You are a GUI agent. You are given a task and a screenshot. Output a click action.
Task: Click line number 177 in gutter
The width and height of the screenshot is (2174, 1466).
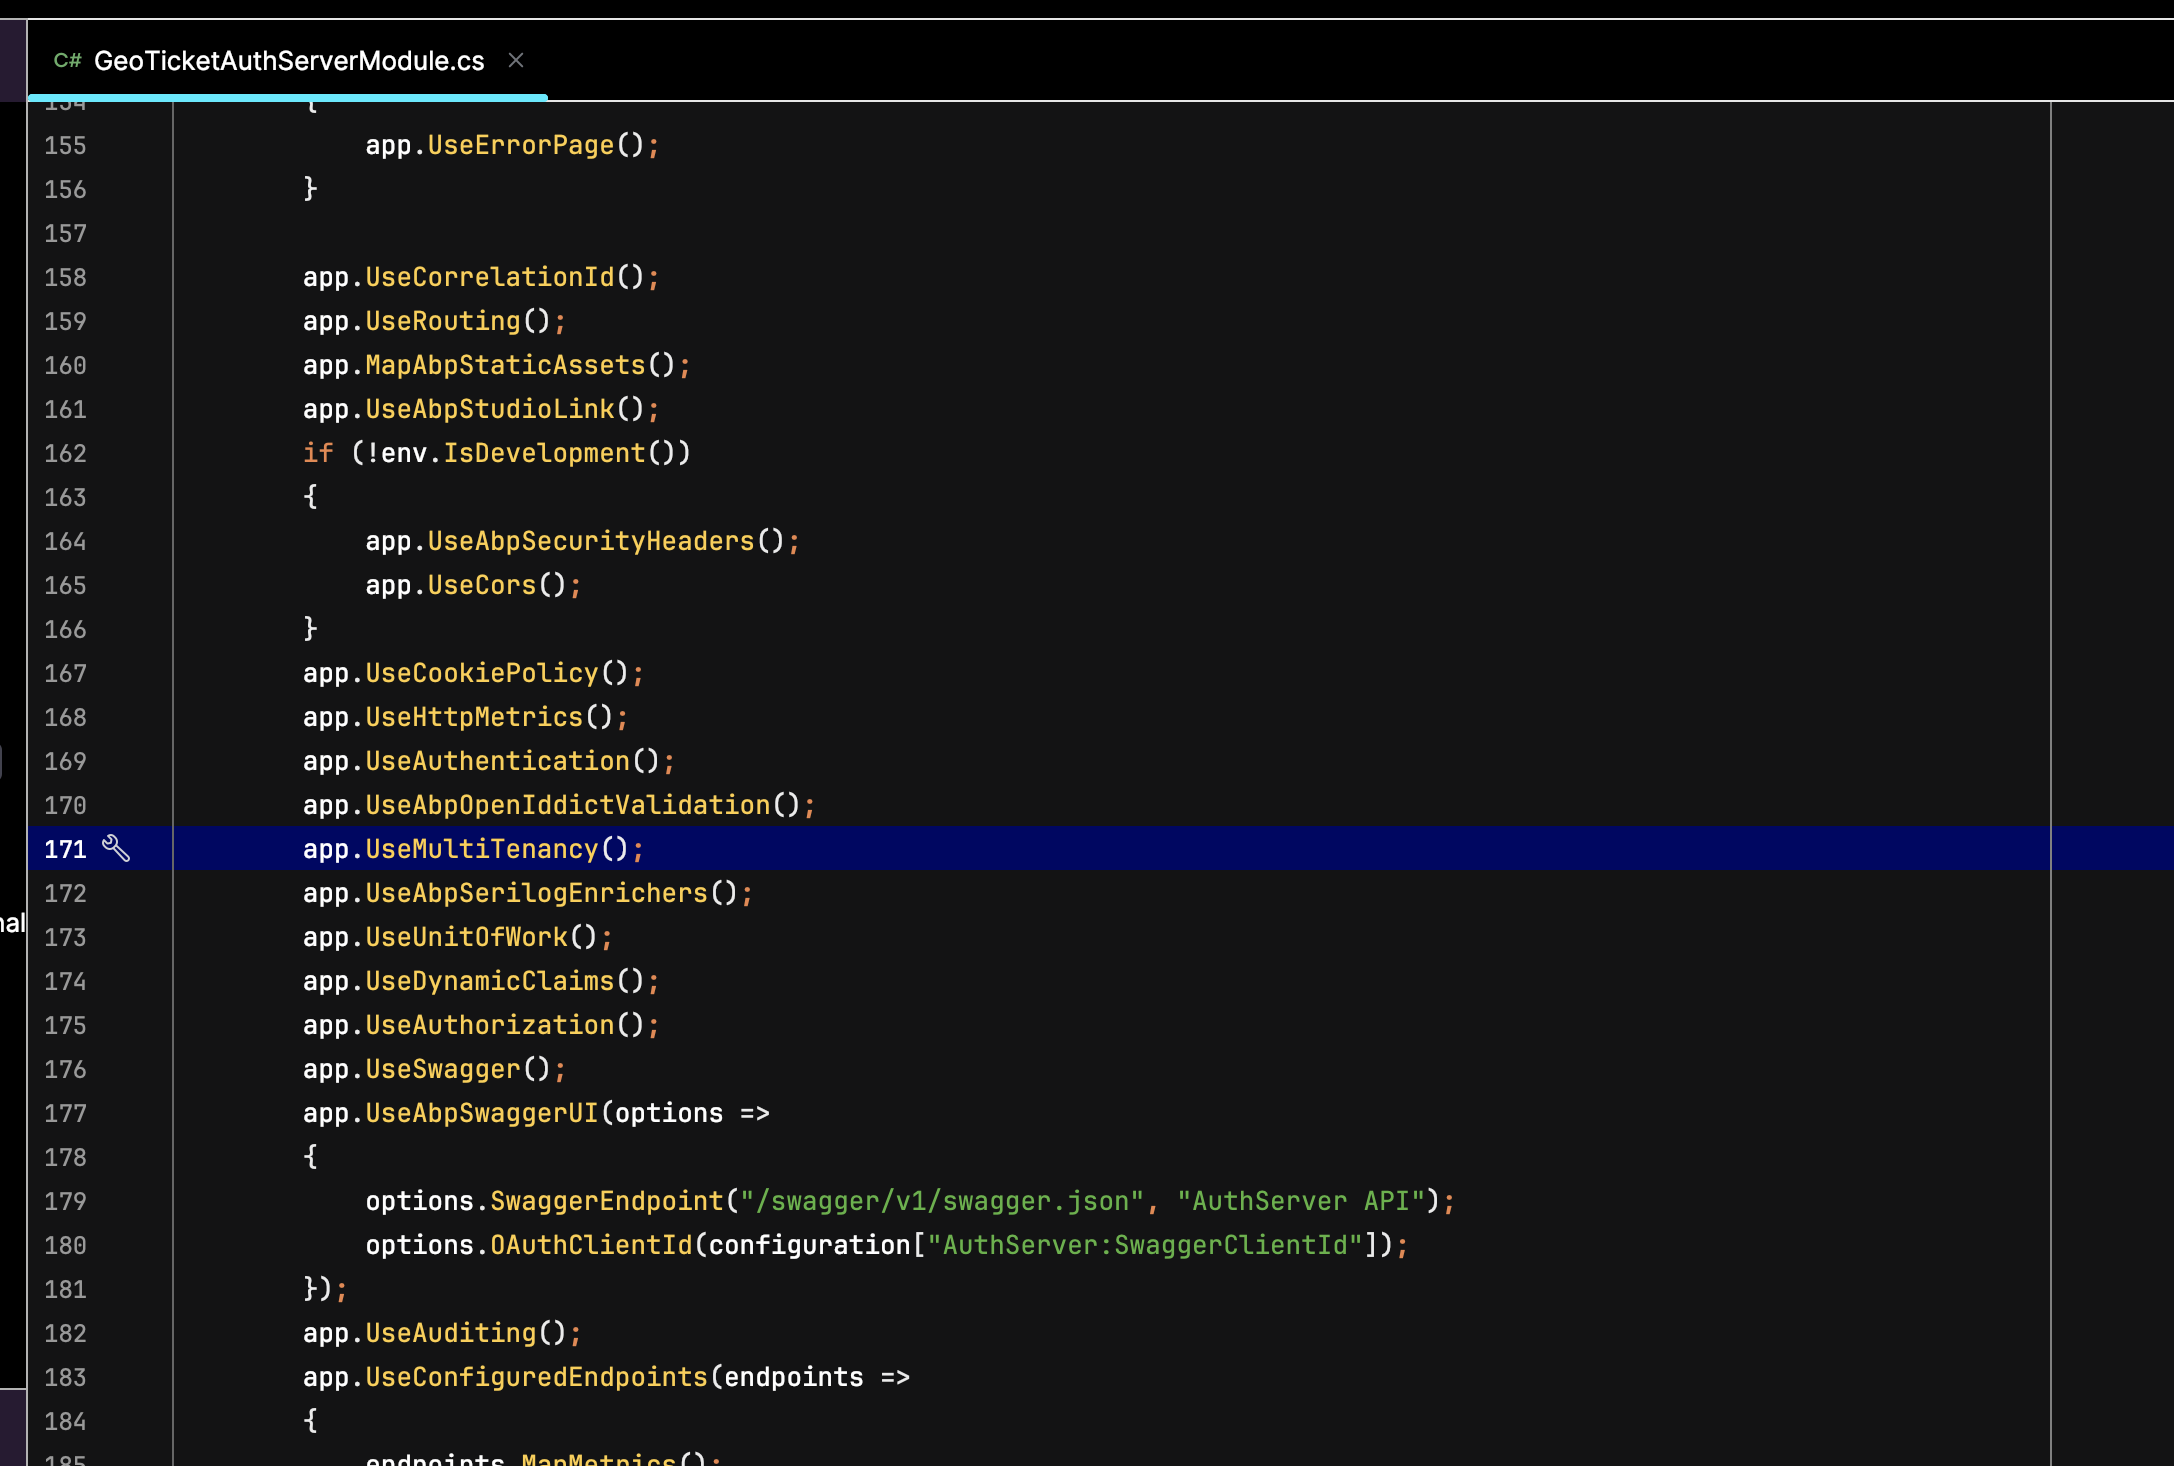(65, 1113)
